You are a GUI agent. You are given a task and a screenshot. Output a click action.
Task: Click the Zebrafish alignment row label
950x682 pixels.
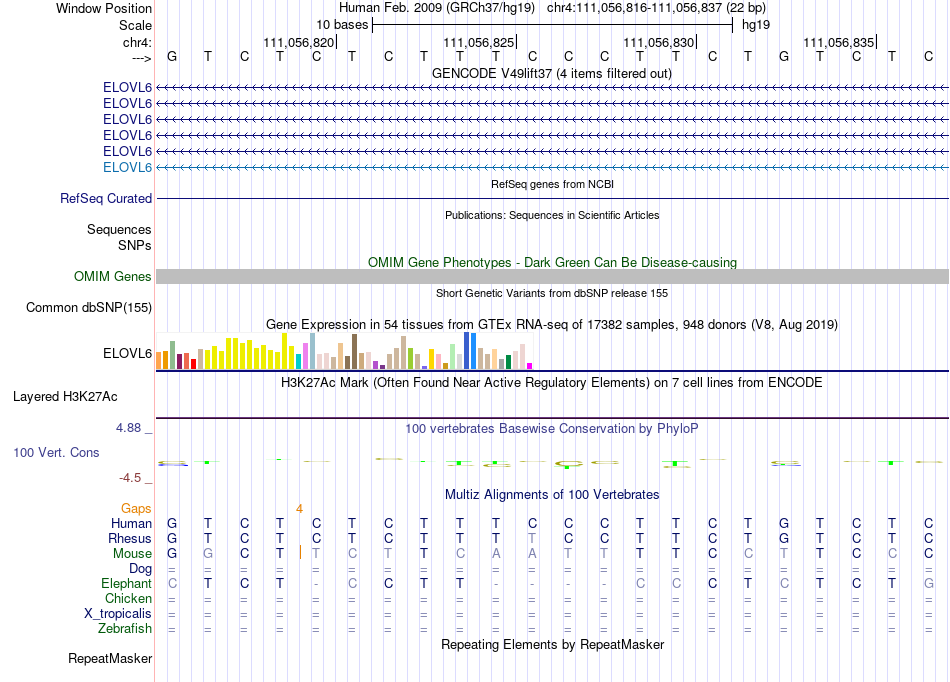(125, 628)
